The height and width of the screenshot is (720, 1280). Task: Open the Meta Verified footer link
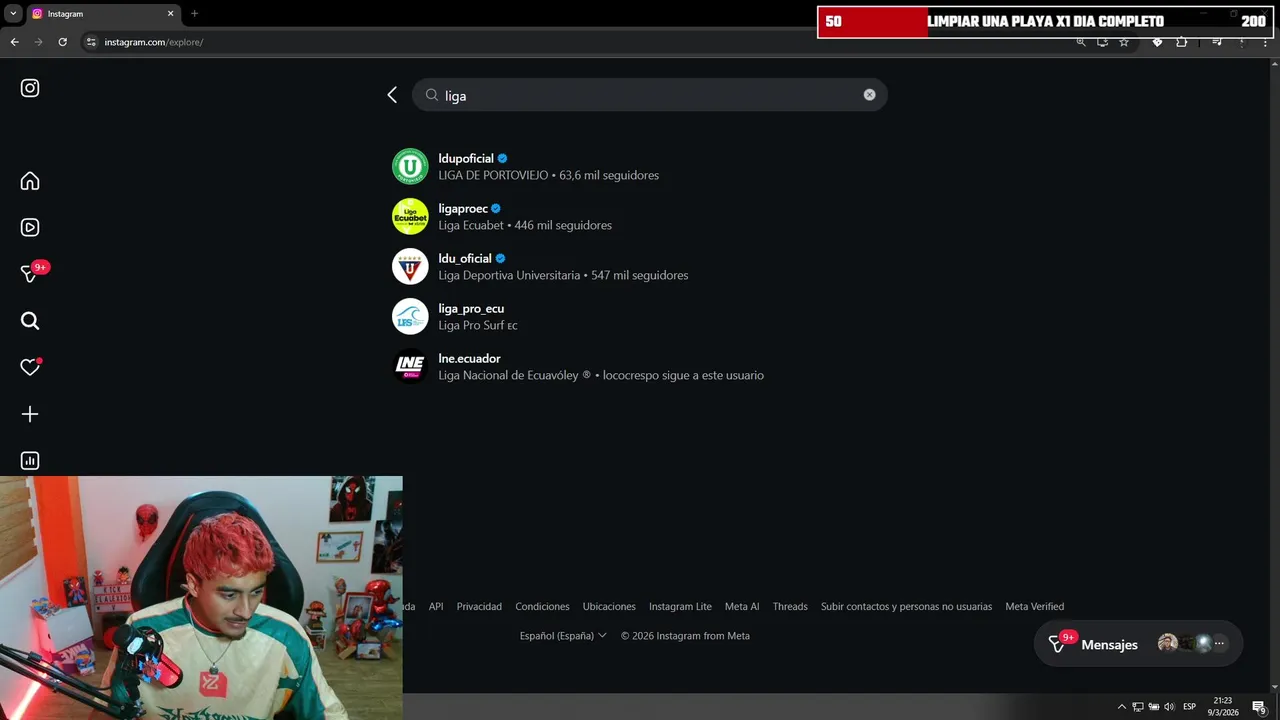1034,606
